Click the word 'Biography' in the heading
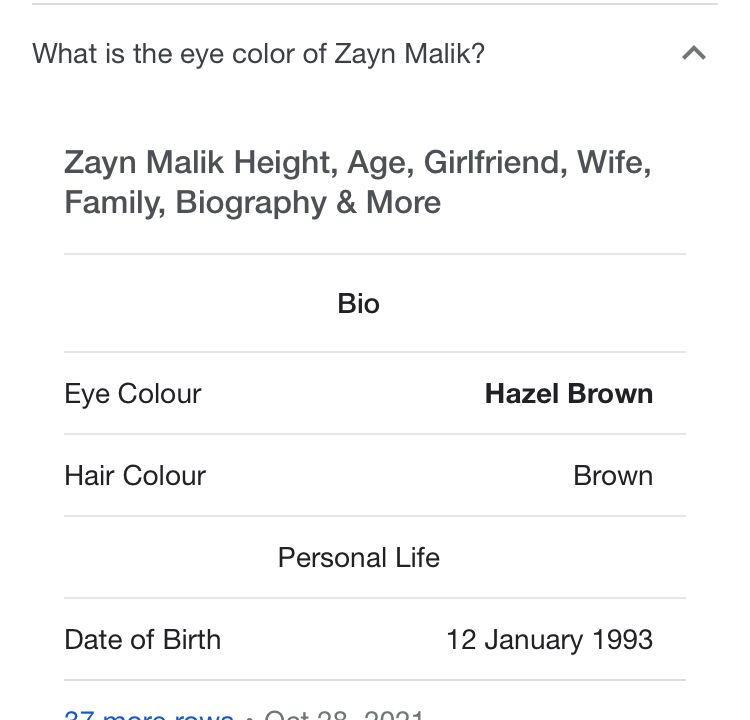 [251, 202]
